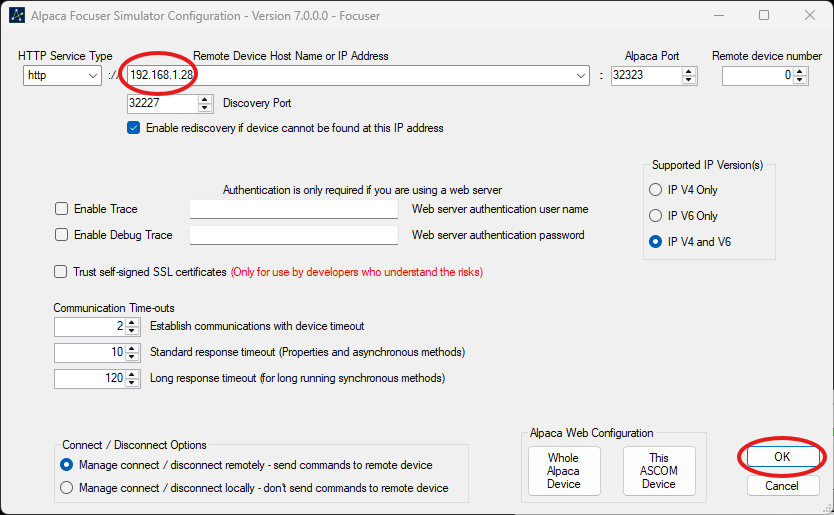Click the establish communications timeout field
This screenshot has height=515, width=834.
coord(89,326)
